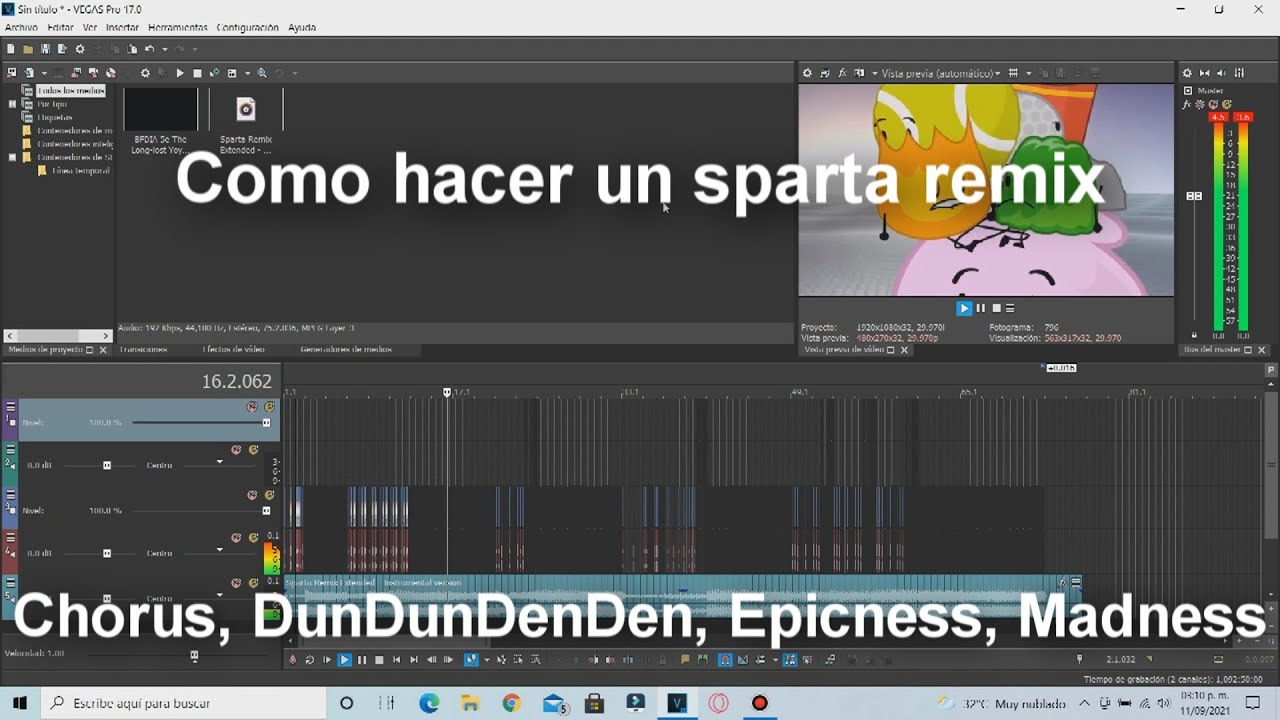This screenshot has width=1280, height=720.
Task: Expand the Por tipo media tree node
Action: pos(13,104)
